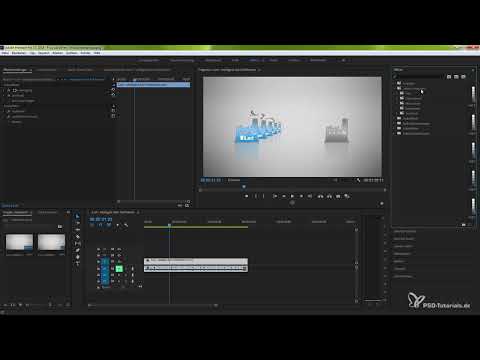This screenshot has width=480, height=360.
Task: Reset the Opacity effect parameters
Action: 113,95
